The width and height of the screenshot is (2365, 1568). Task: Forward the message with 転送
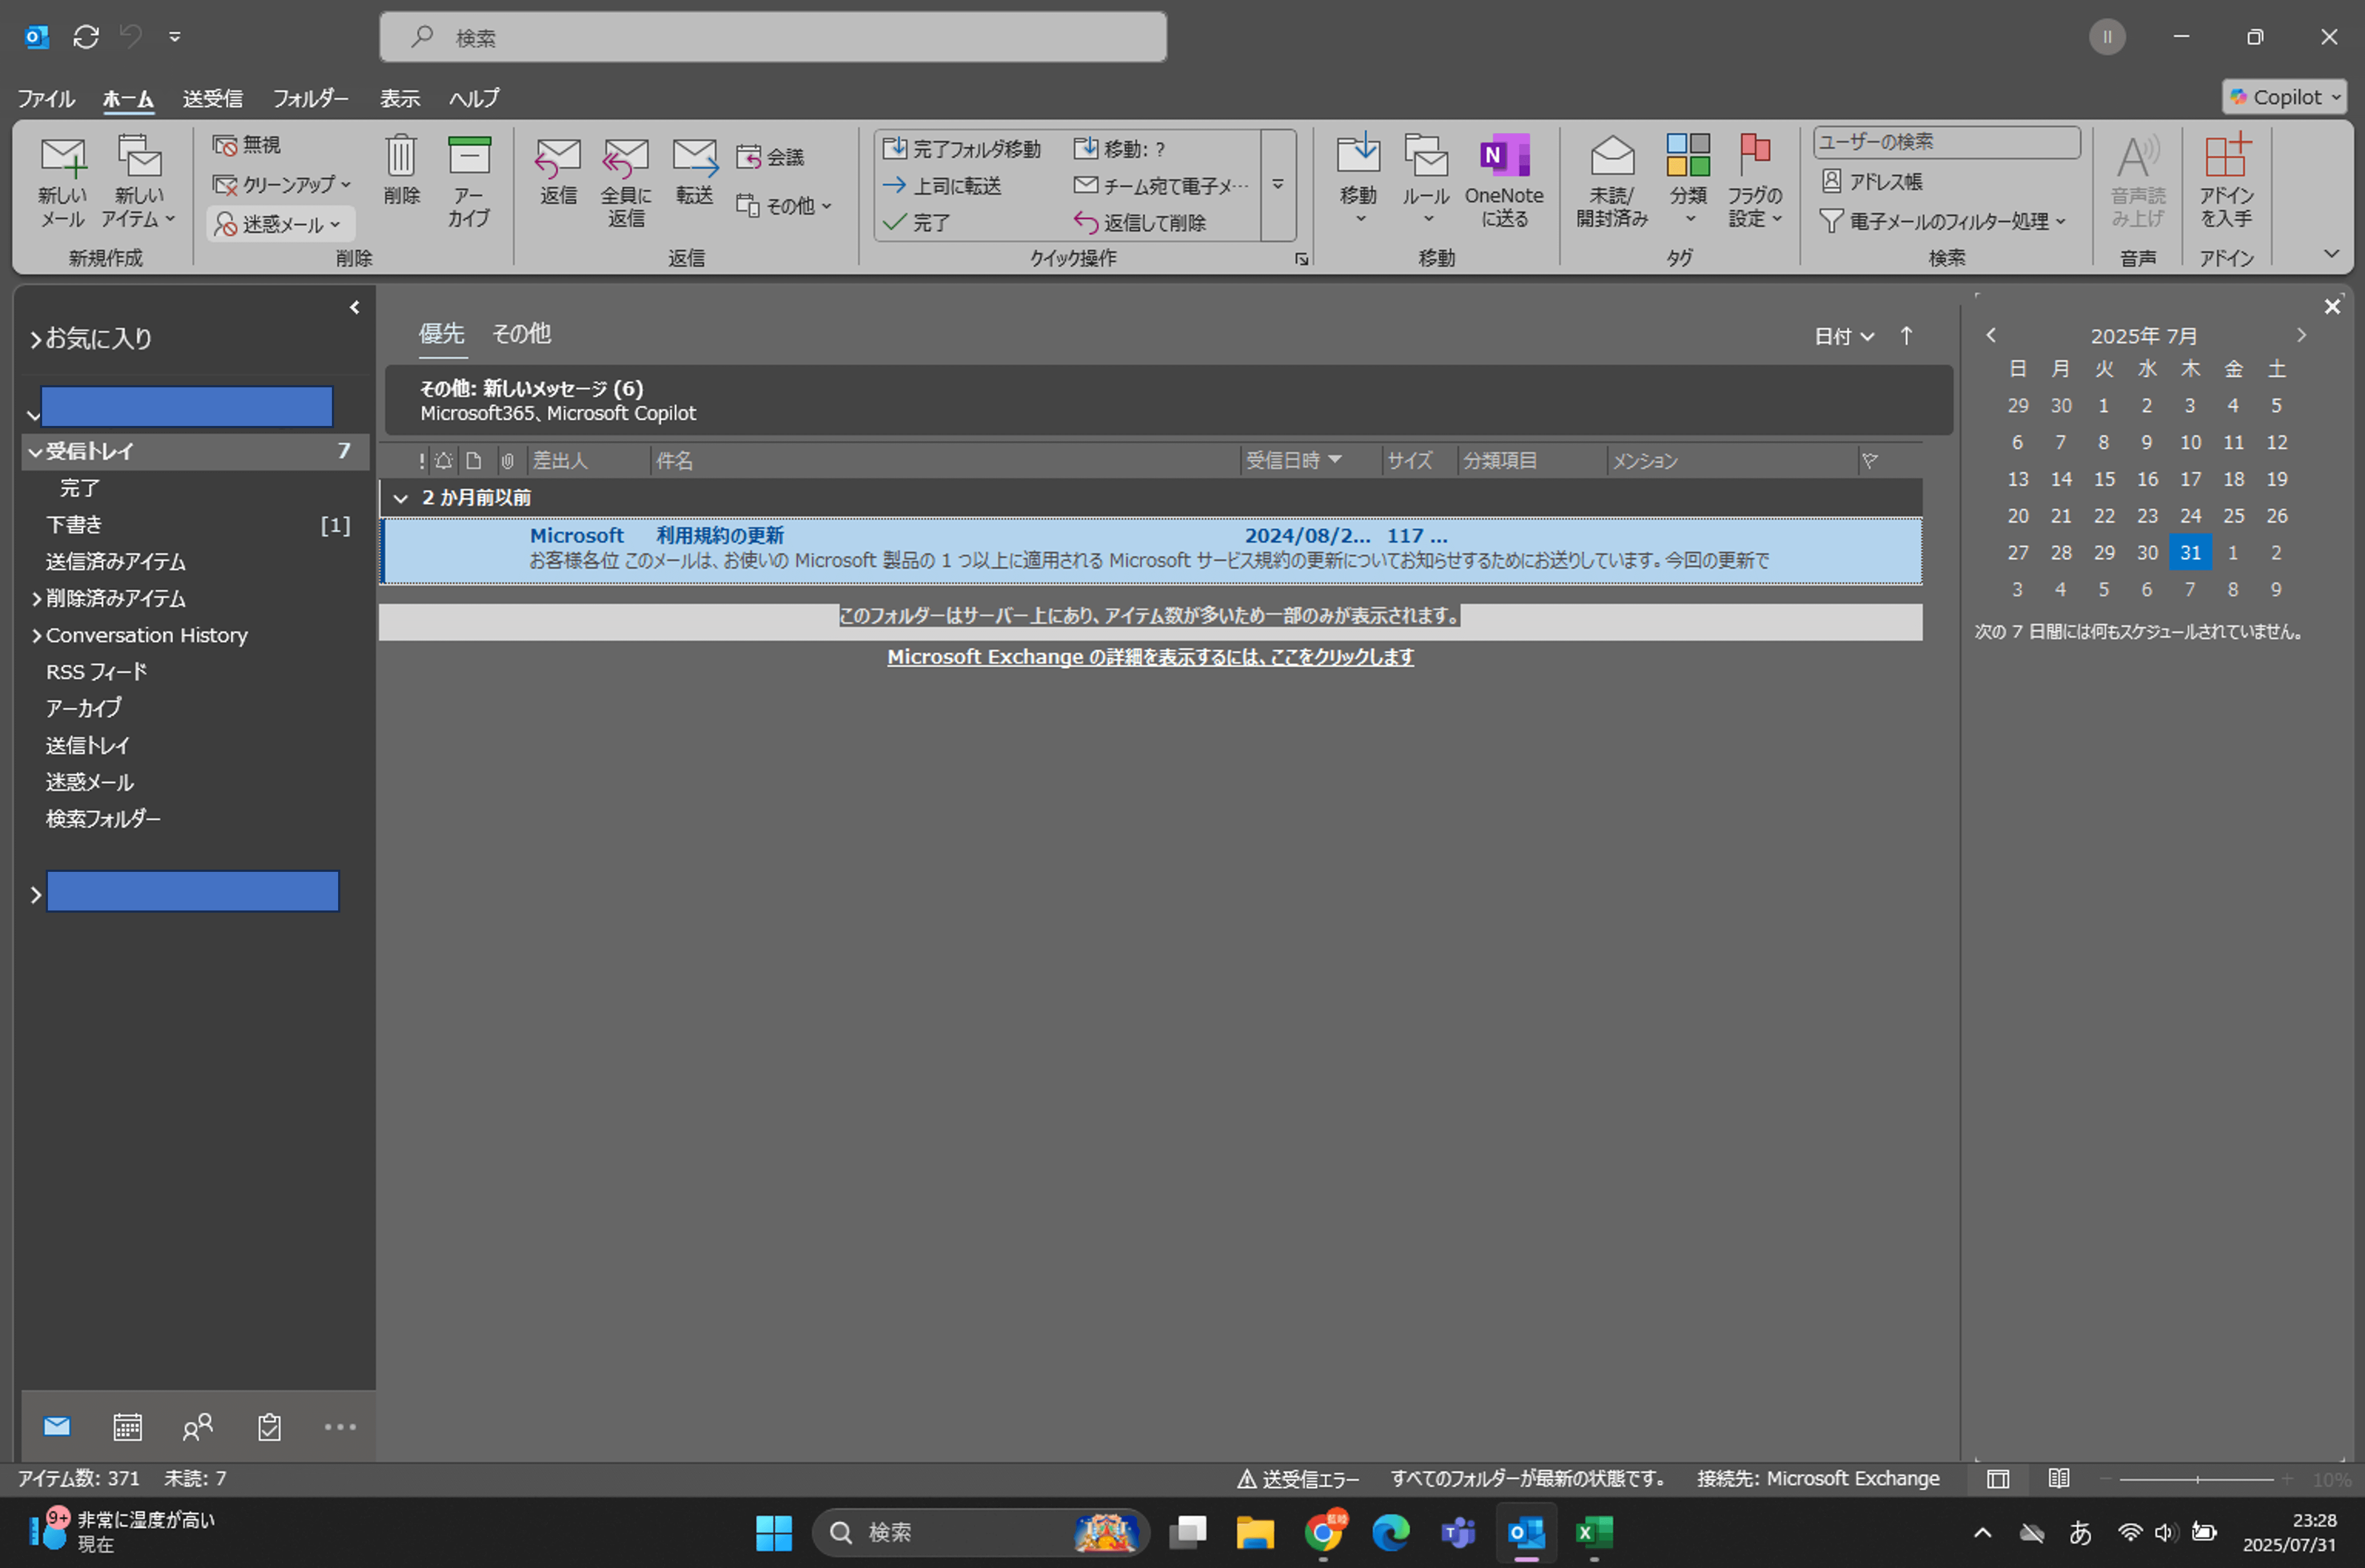(x=694, y=172)
